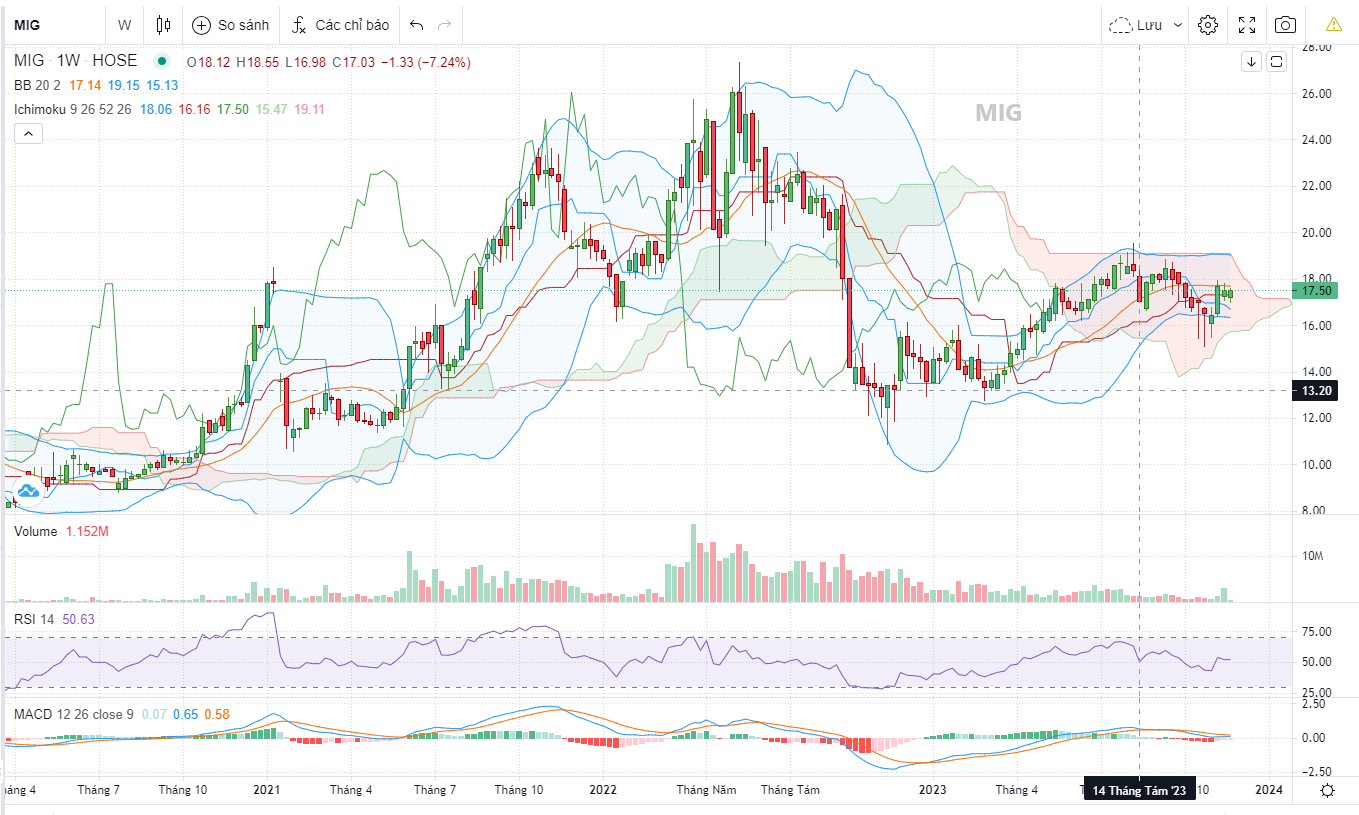This screenshot has height=815, width=1359.
Task: Click the undo arrow in toolbar
Action: (x=417, y=25)
